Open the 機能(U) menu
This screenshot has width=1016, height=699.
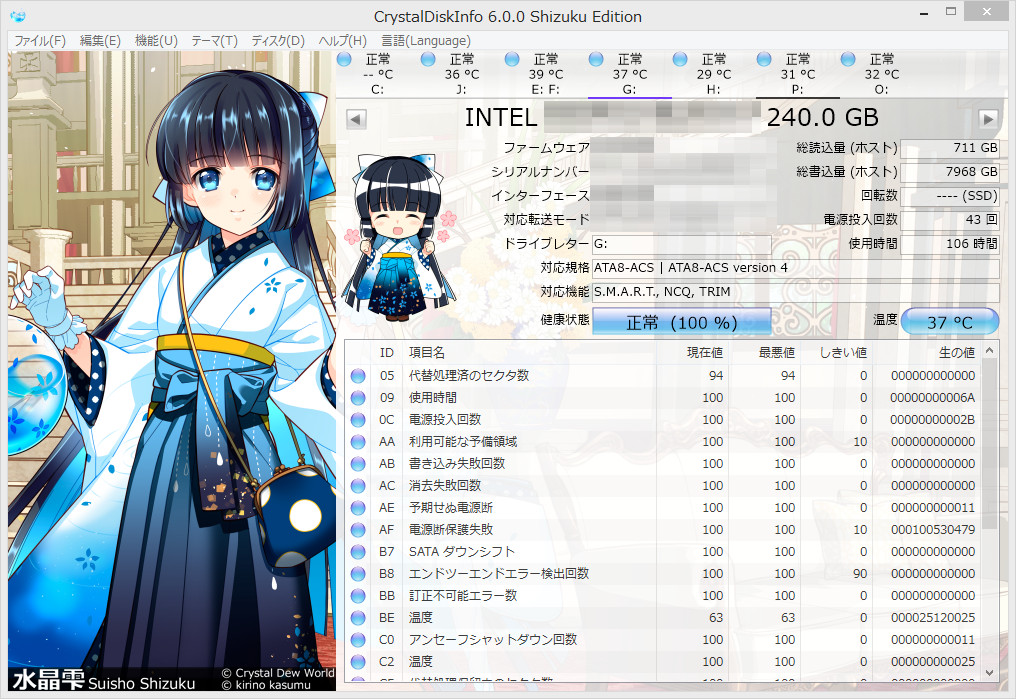(156, 41)
